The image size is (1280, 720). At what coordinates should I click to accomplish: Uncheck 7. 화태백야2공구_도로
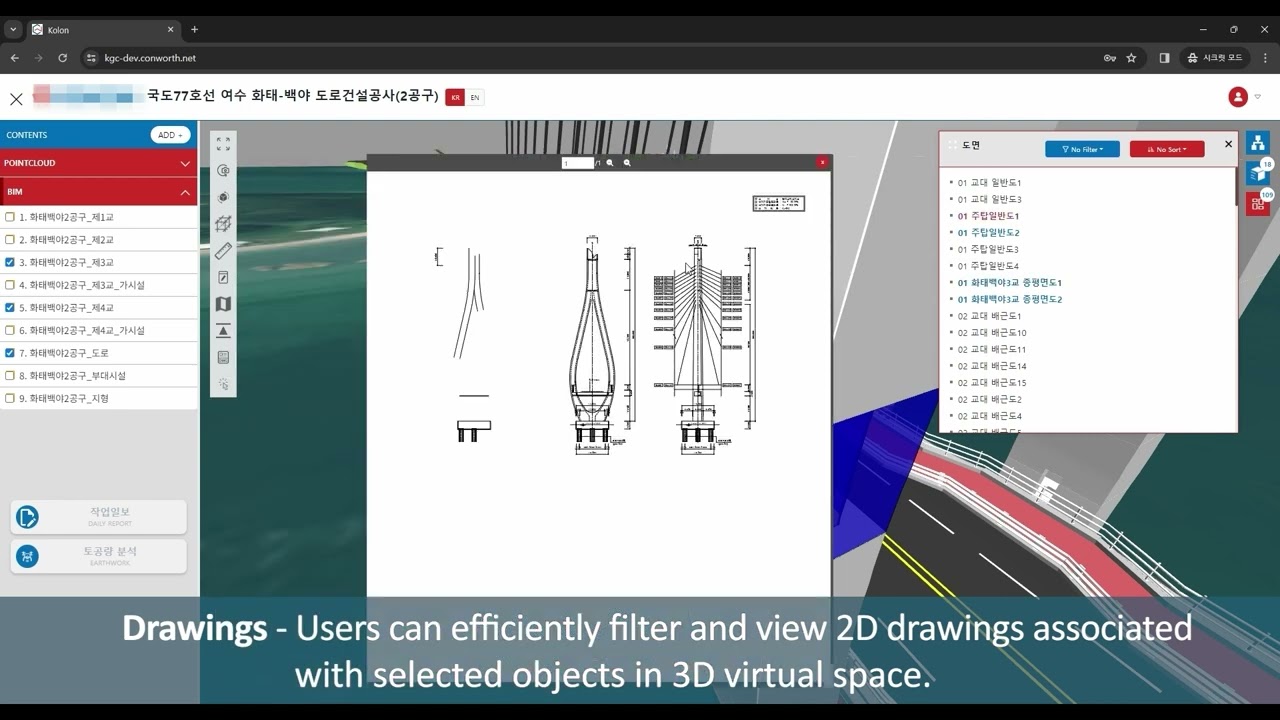10,353
